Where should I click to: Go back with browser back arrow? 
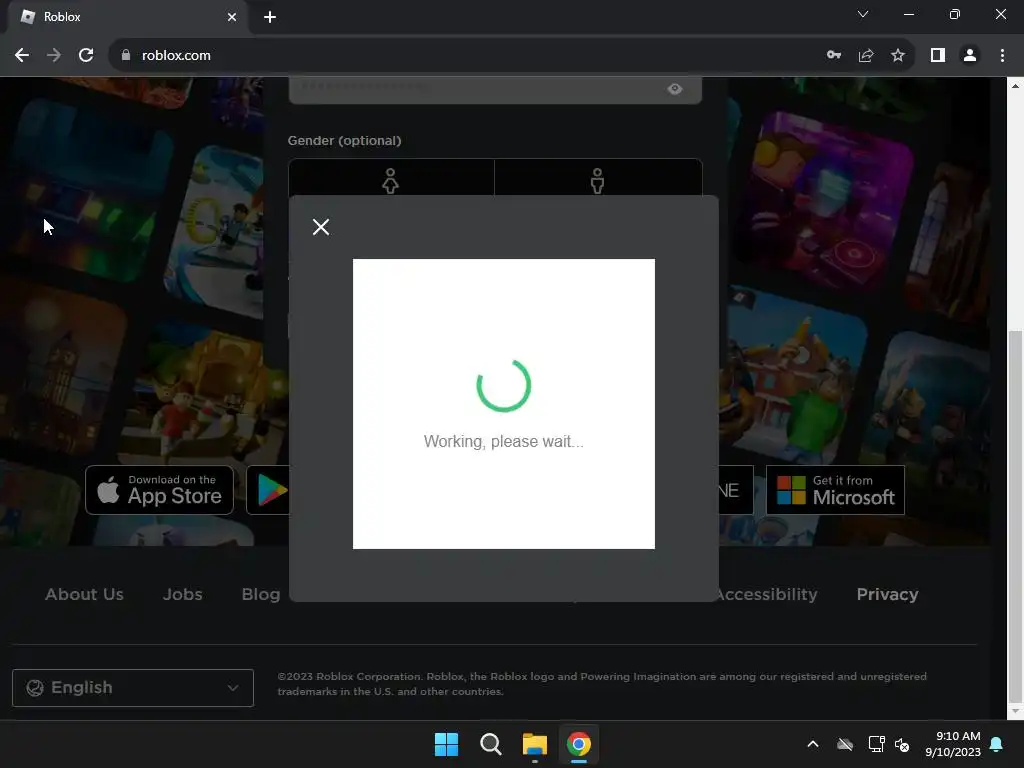pyautogui.click(x=22, y=56)
